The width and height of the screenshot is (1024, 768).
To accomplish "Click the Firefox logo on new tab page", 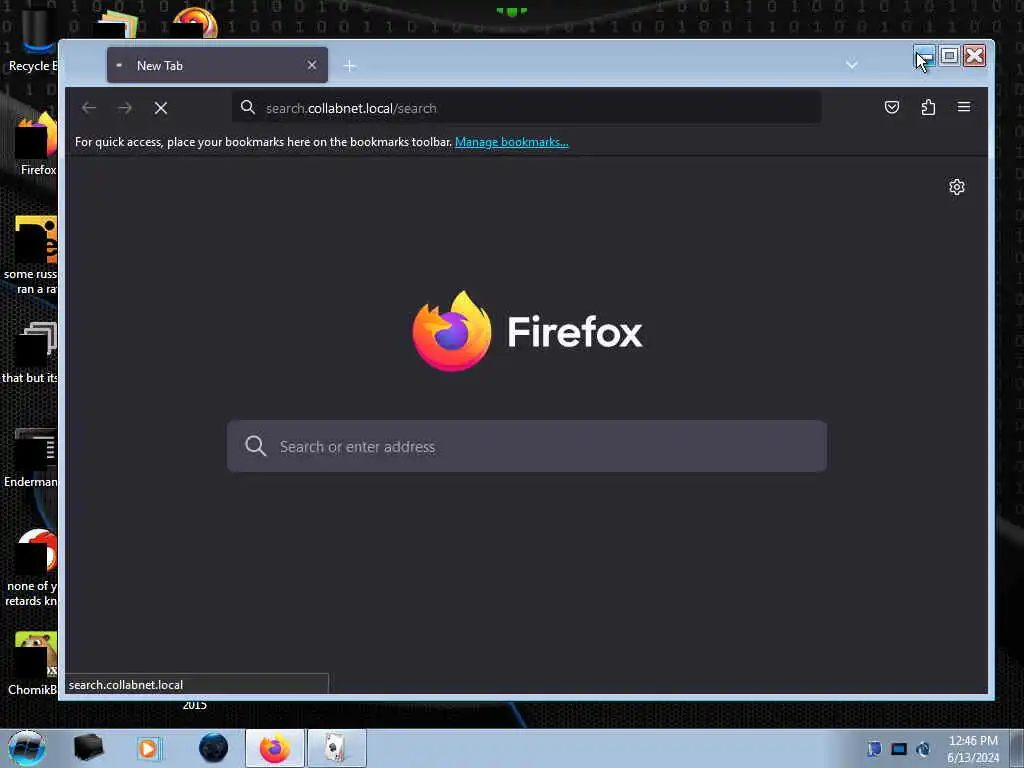I will (527, 332).
